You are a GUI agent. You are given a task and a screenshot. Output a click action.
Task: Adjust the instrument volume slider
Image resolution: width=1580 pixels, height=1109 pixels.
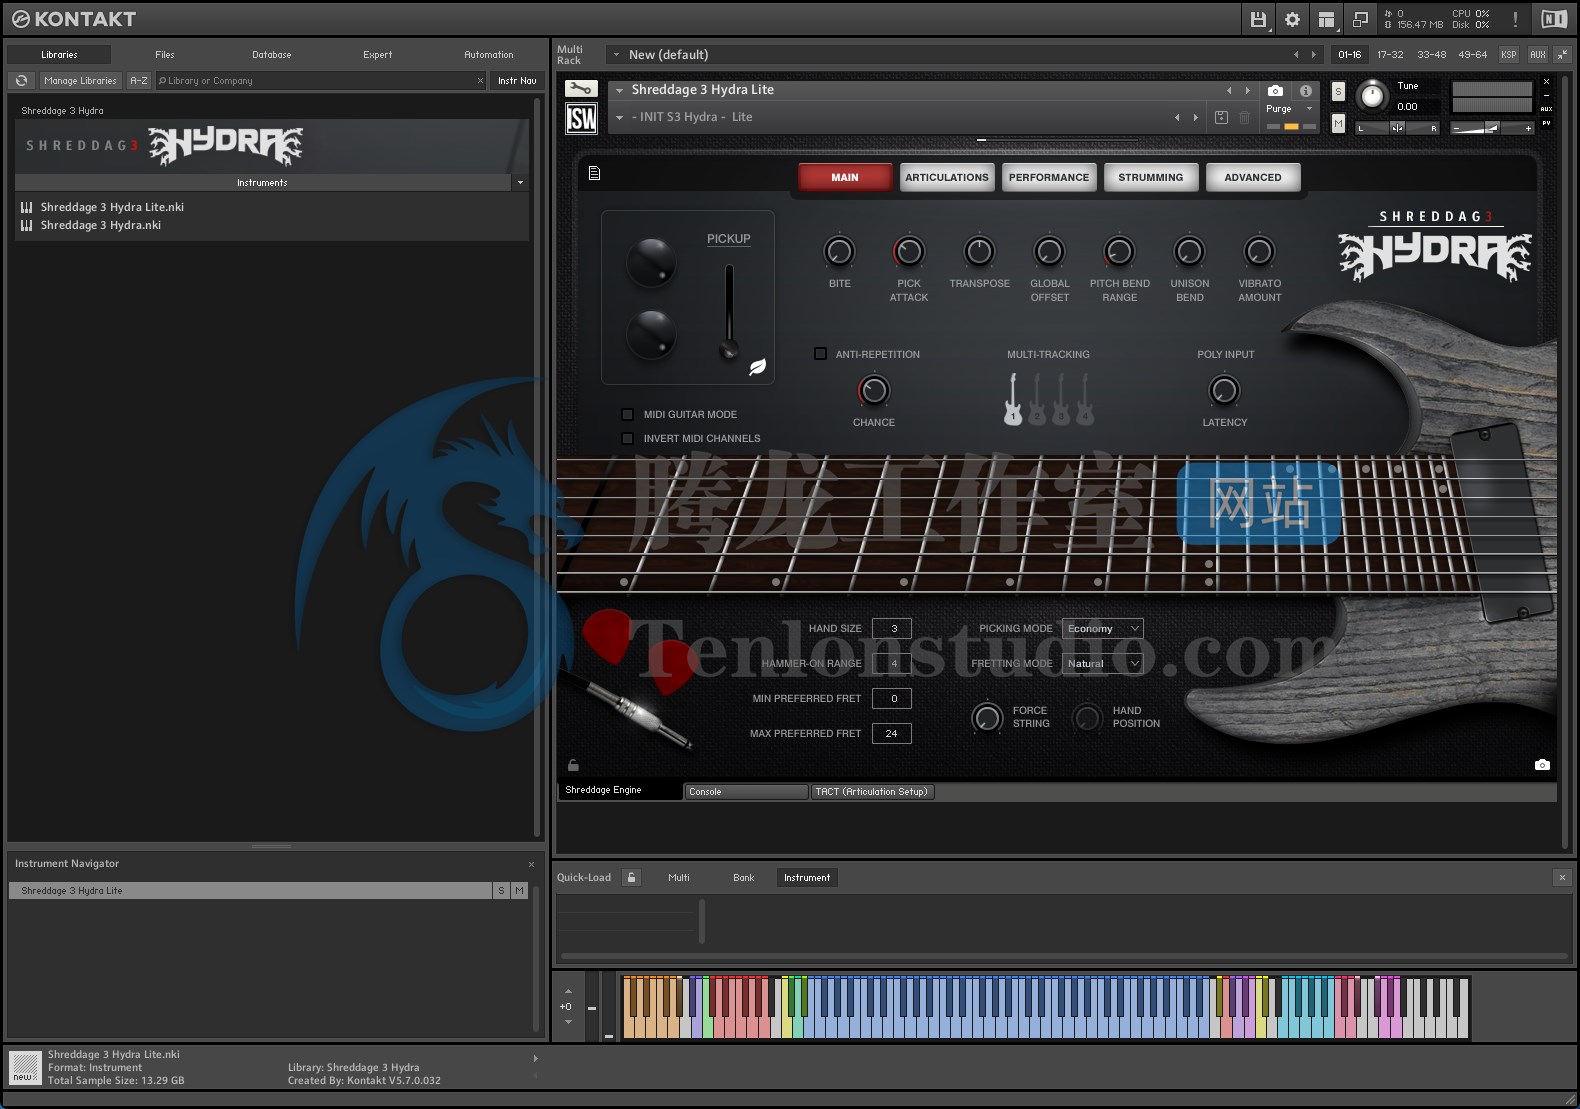1492,128
